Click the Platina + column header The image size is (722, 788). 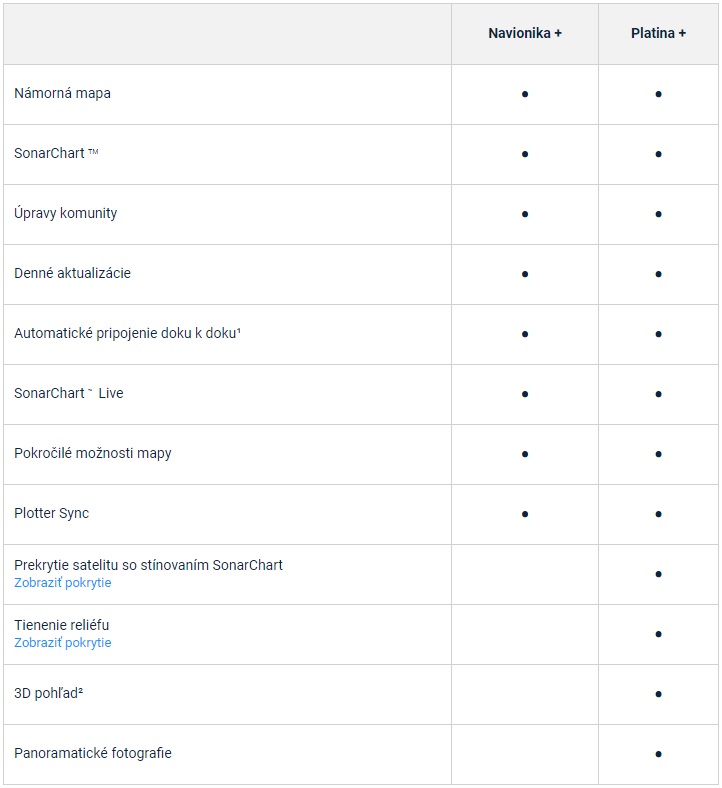pos(658,33)
